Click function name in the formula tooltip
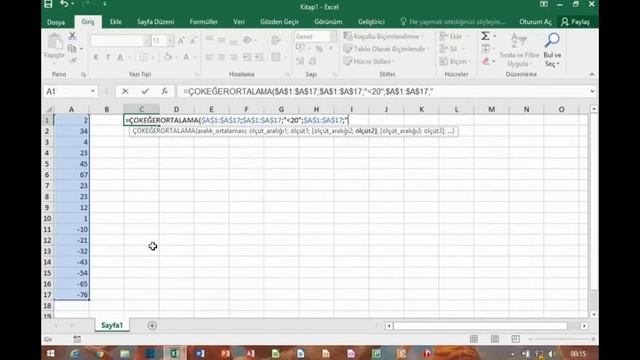Image resolution: width=640 pixels, height=360 pixels. tap(164, 131)
